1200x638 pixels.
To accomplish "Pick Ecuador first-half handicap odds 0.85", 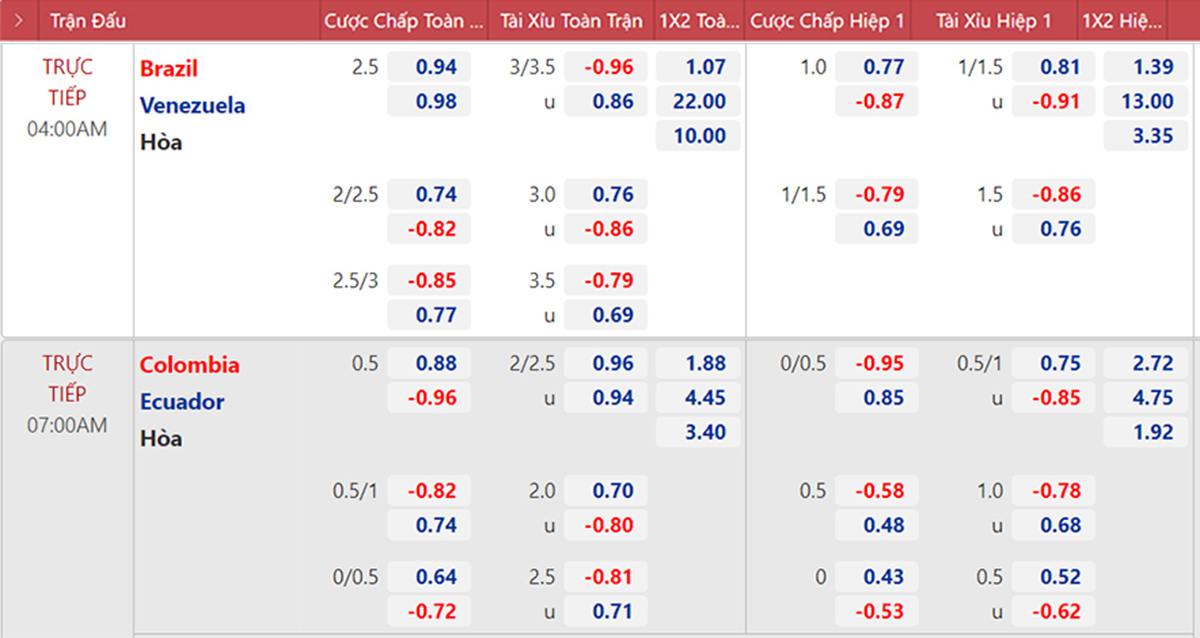I will click(x=877, y=397).
